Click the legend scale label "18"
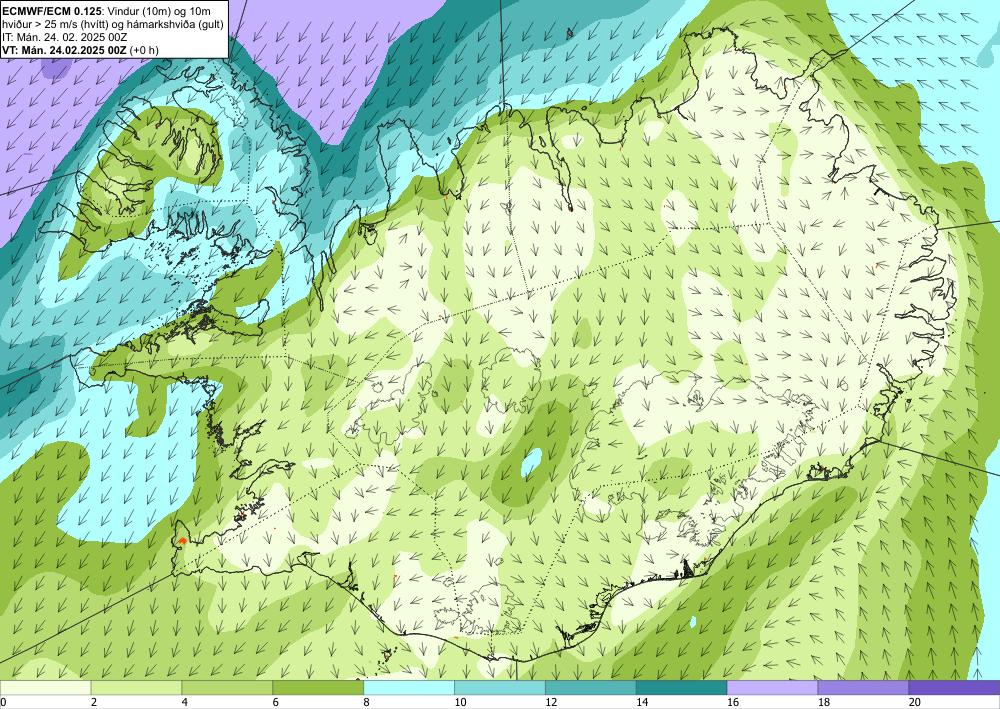 point(823,702)
